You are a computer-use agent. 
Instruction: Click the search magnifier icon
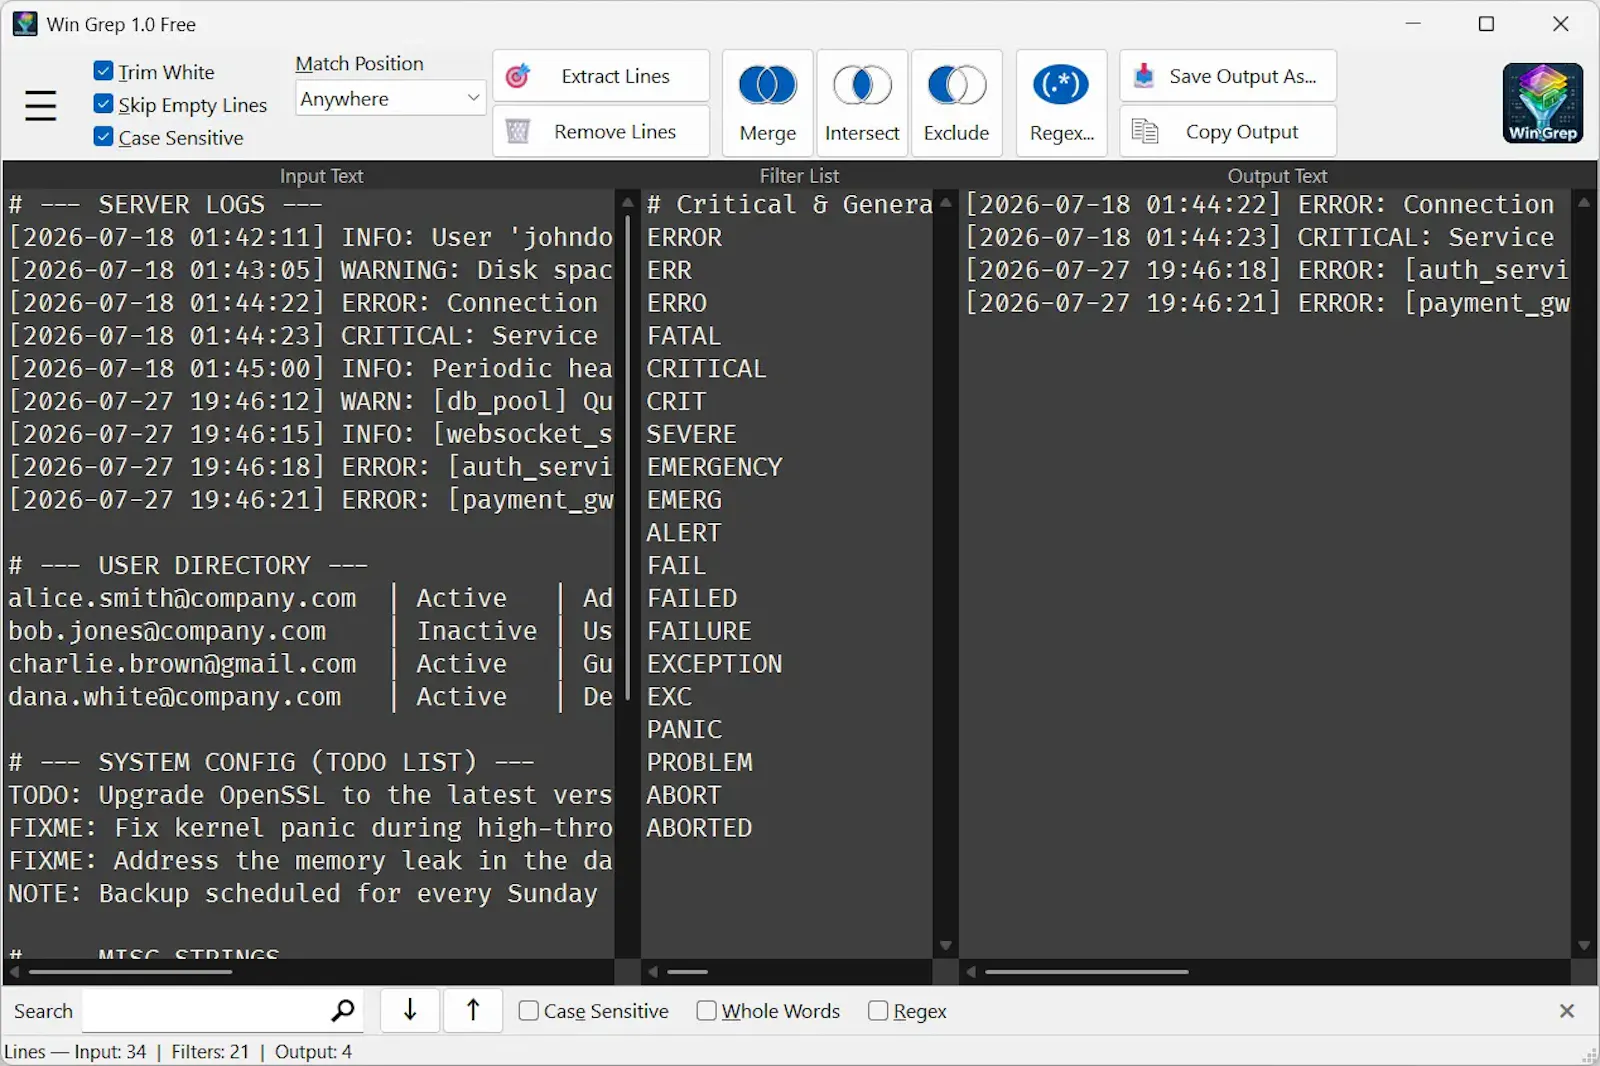pyautogui.click(x=342, y=1011)
